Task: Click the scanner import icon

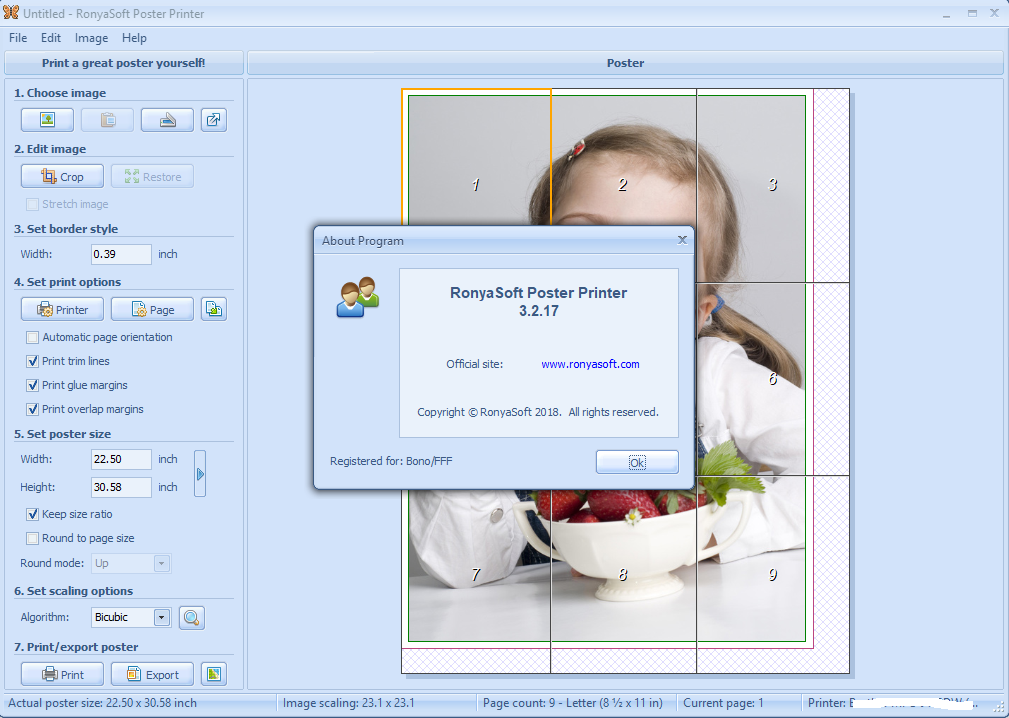Action: pos(167,120)
